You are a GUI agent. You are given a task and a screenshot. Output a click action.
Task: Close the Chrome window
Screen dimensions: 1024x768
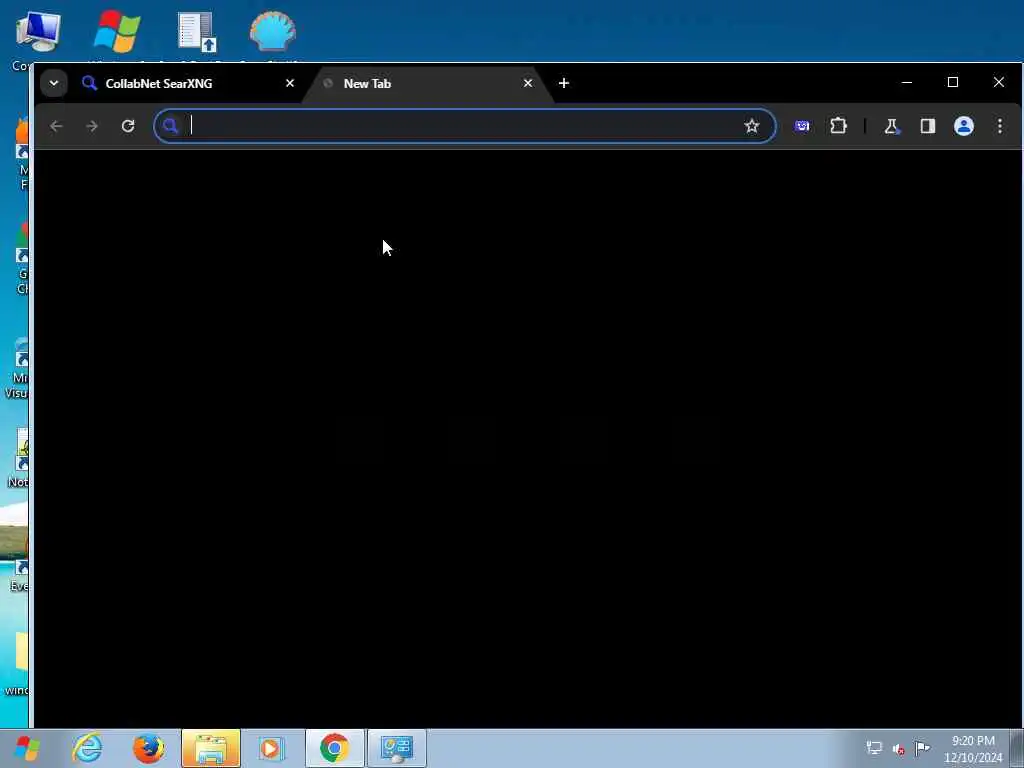(999, 82)
